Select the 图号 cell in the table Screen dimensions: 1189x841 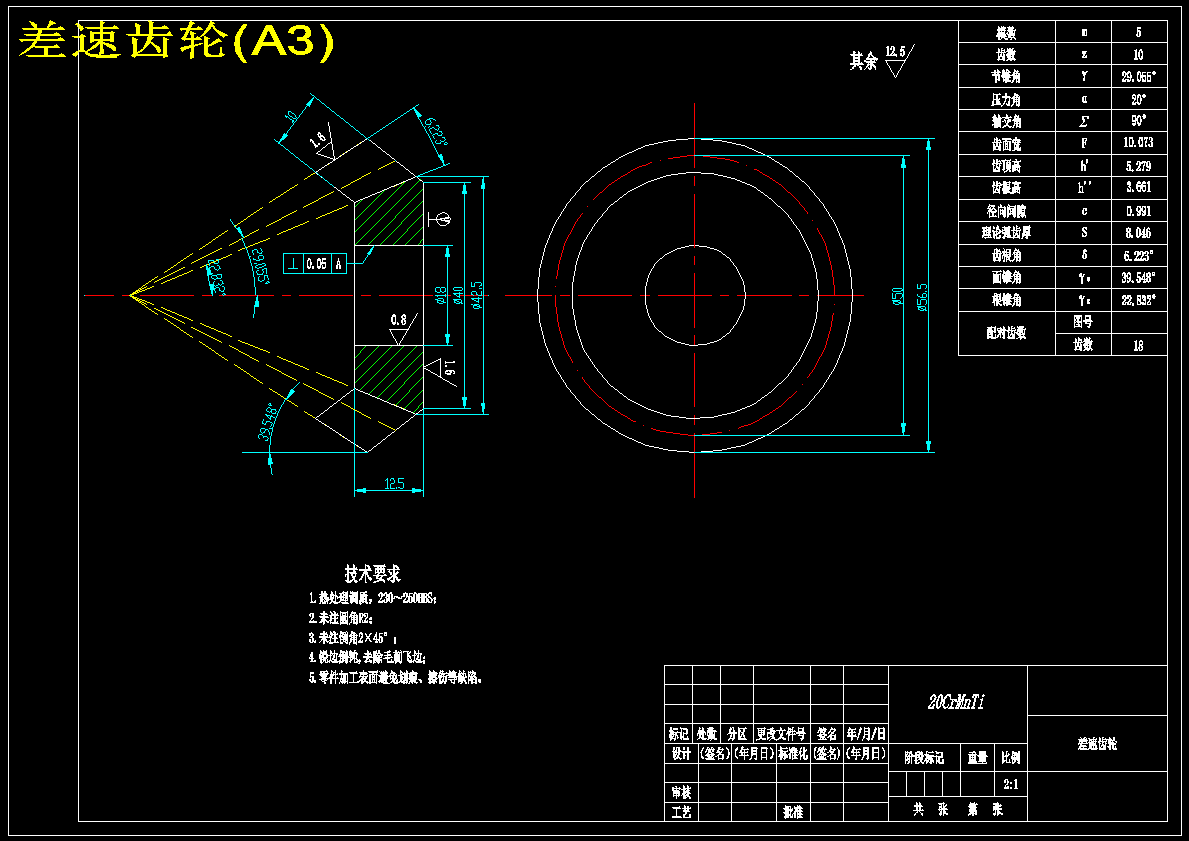point(1083,322)
